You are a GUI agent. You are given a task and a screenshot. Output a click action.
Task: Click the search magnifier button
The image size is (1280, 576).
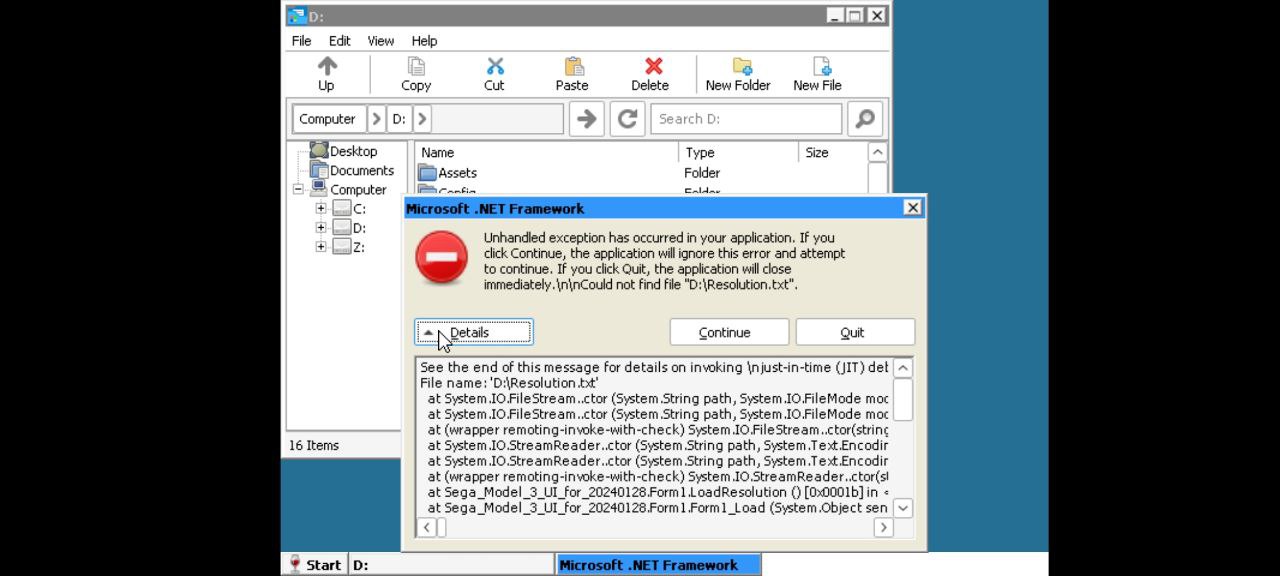pyautogui.click(x=865, y=119)
